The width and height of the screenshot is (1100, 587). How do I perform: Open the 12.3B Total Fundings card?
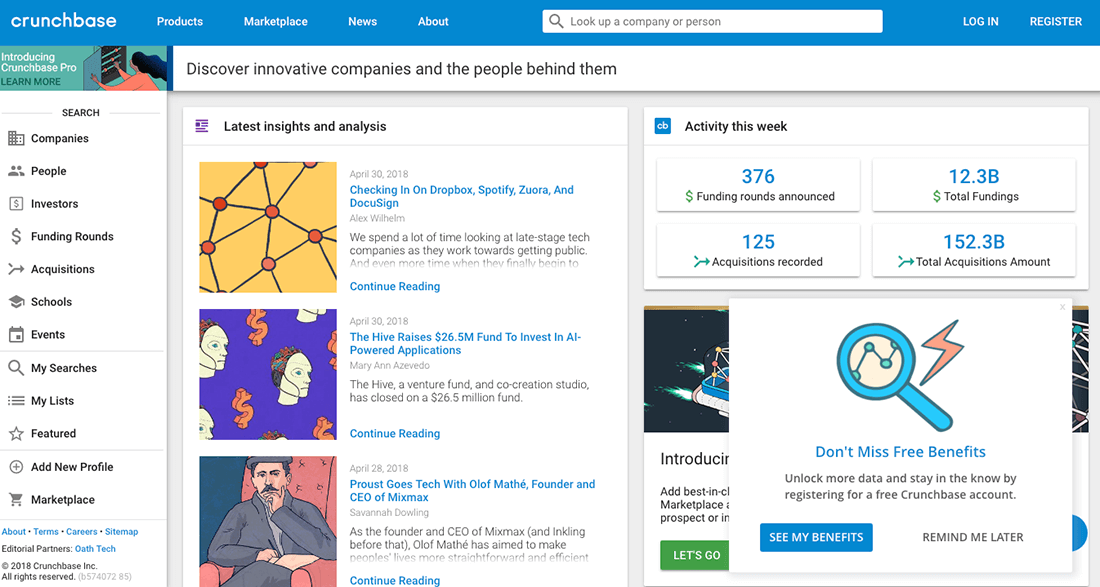pyautogui.click(x=974, y=184)
